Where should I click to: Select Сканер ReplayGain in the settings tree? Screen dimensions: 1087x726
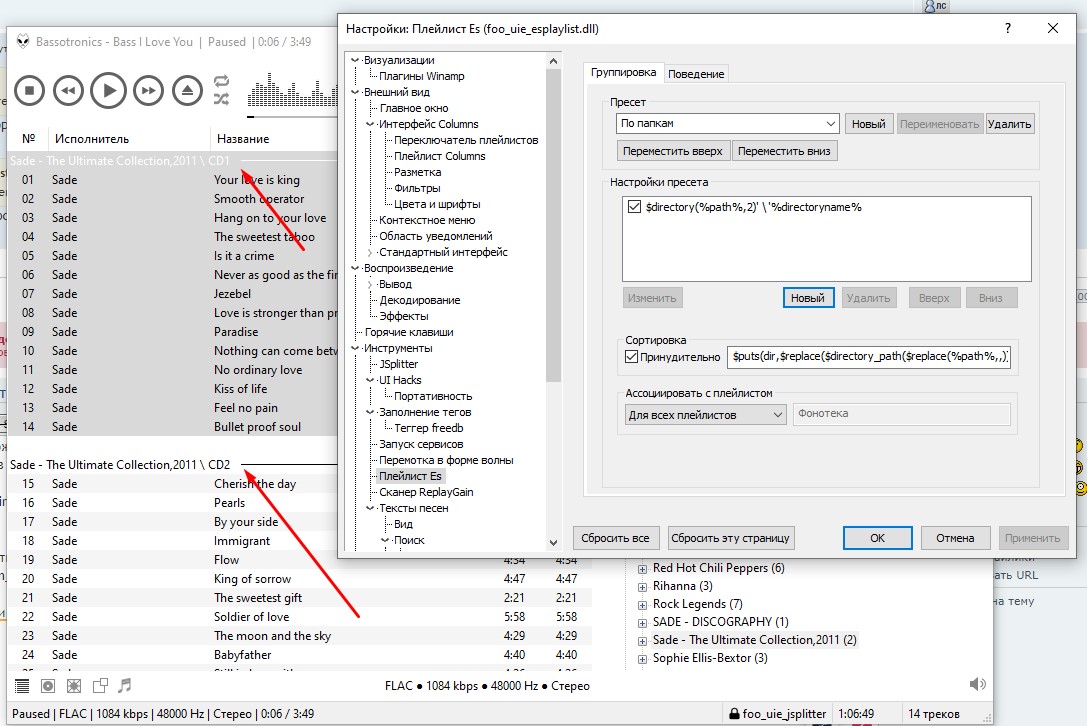pyautogui.click(x=426, y=492)
